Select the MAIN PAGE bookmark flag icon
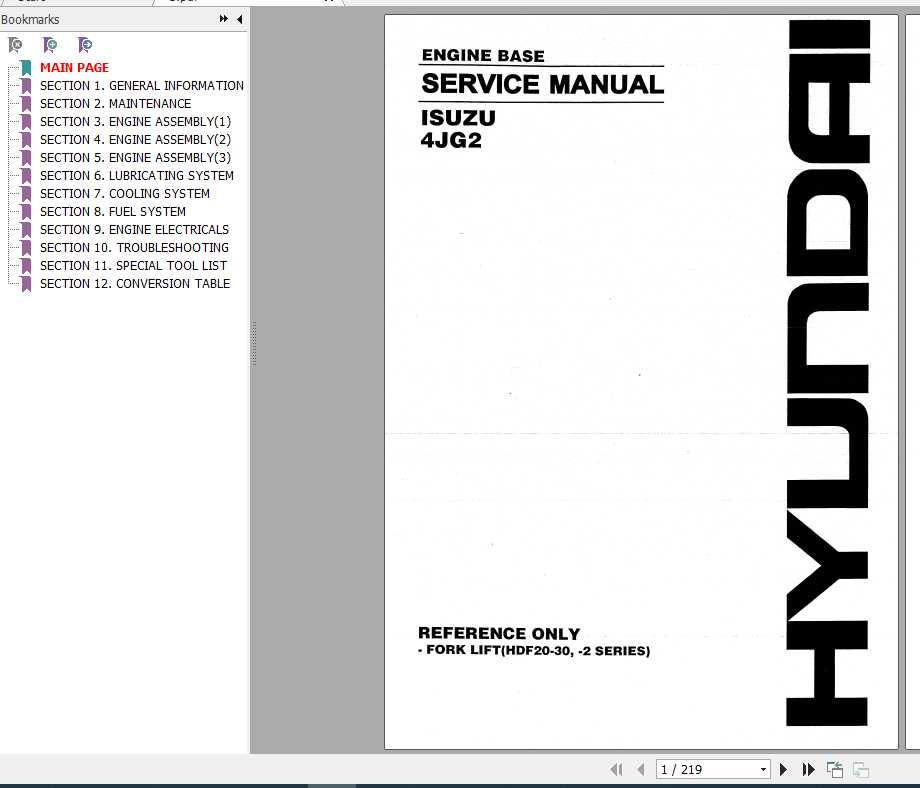Image resolution: width=920 pixels, height=788 pixels. [x=24, y=67]
